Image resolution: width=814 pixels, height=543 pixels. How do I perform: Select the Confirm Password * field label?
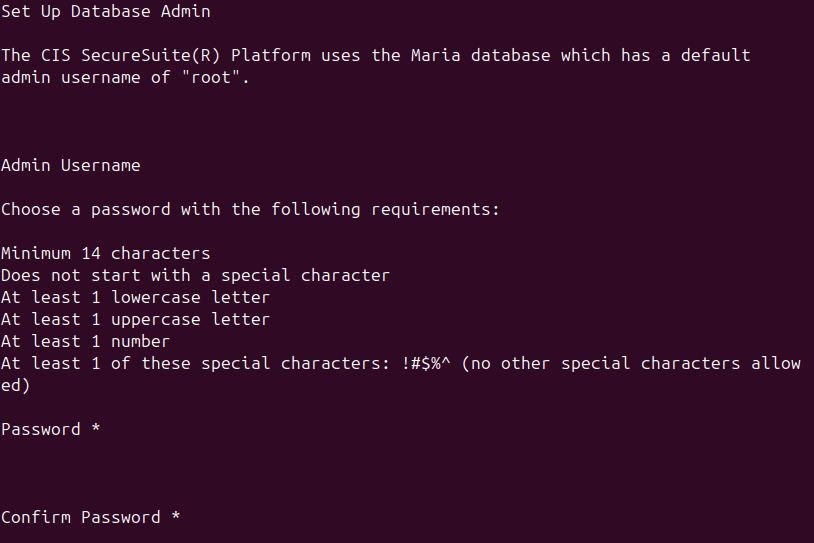tap(90, 518)
